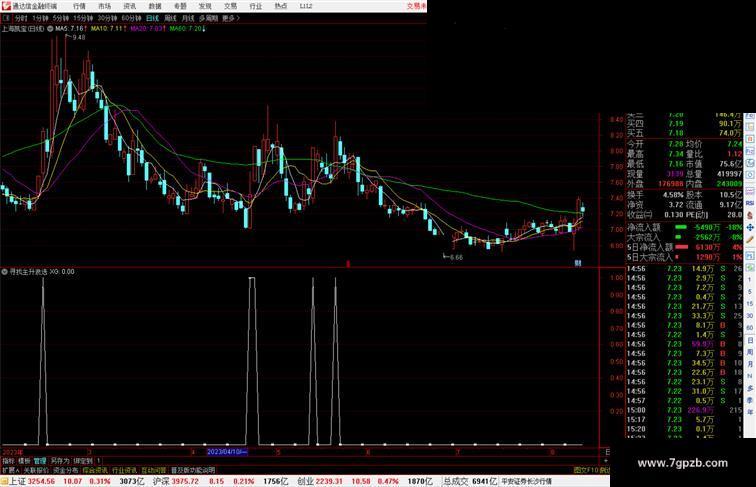Click the MA20 value label
Image resolution: width=756 pixels, height=487 pixels.
click(x=148, y=29)
